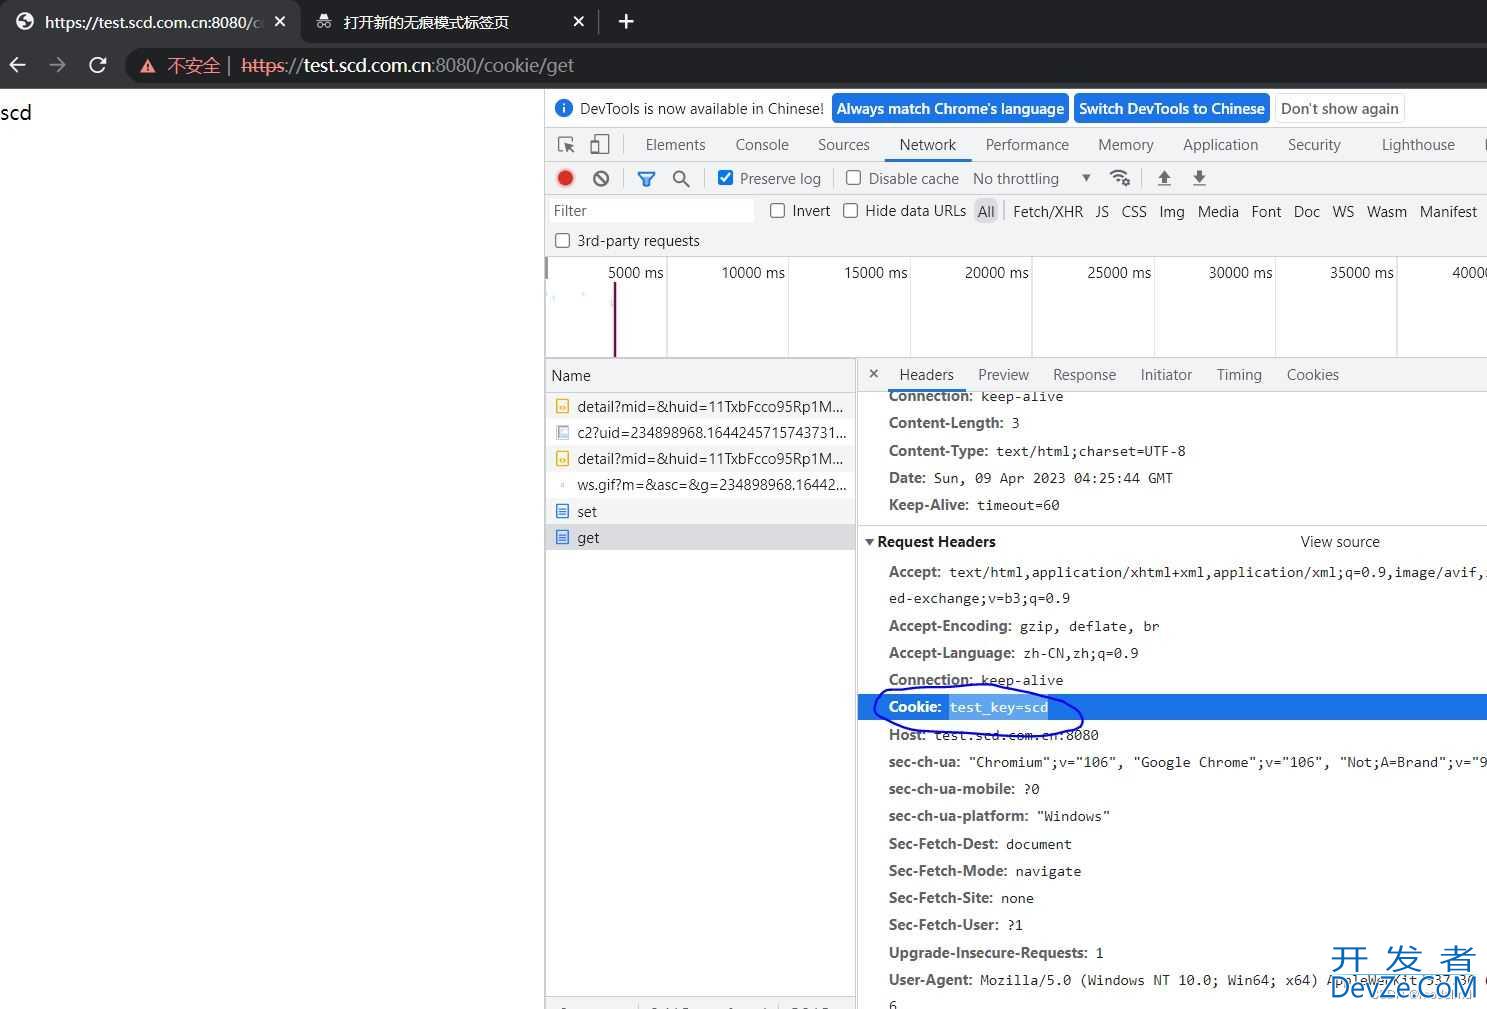Filter by Font request type
Image resolution: width=1487 pixels, height=1009 pixels.
(x=1266, y=211)
